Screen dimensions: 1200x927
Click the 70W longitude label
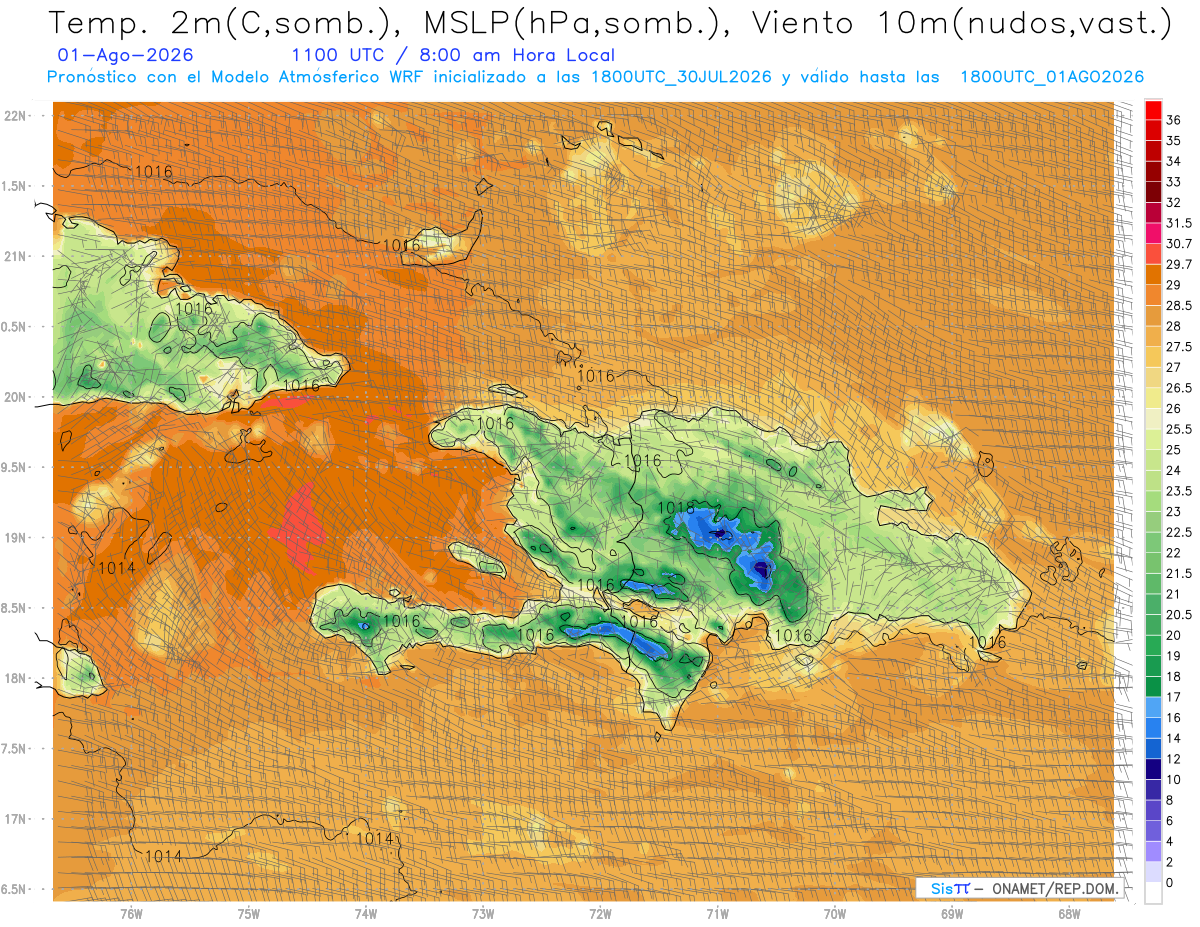835,914
